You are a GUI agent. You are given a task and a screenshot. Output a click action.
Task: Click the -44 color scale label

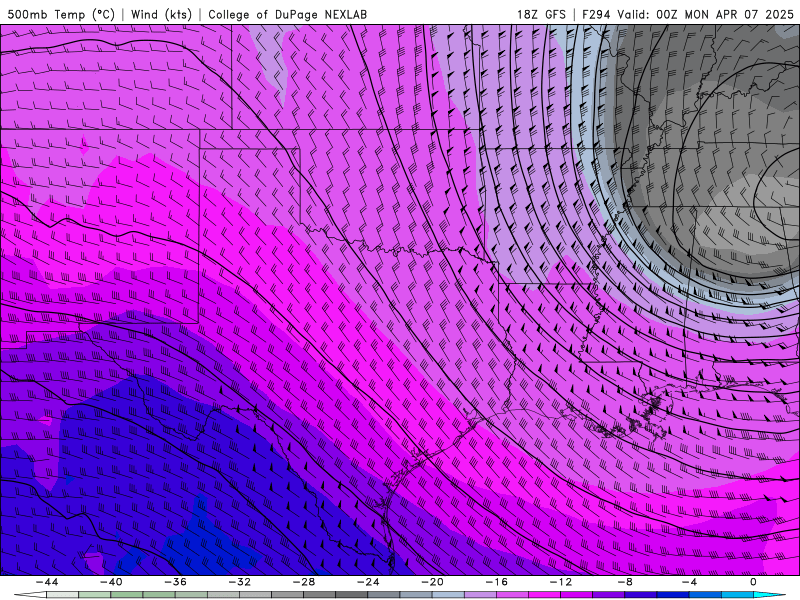(47, 582)
